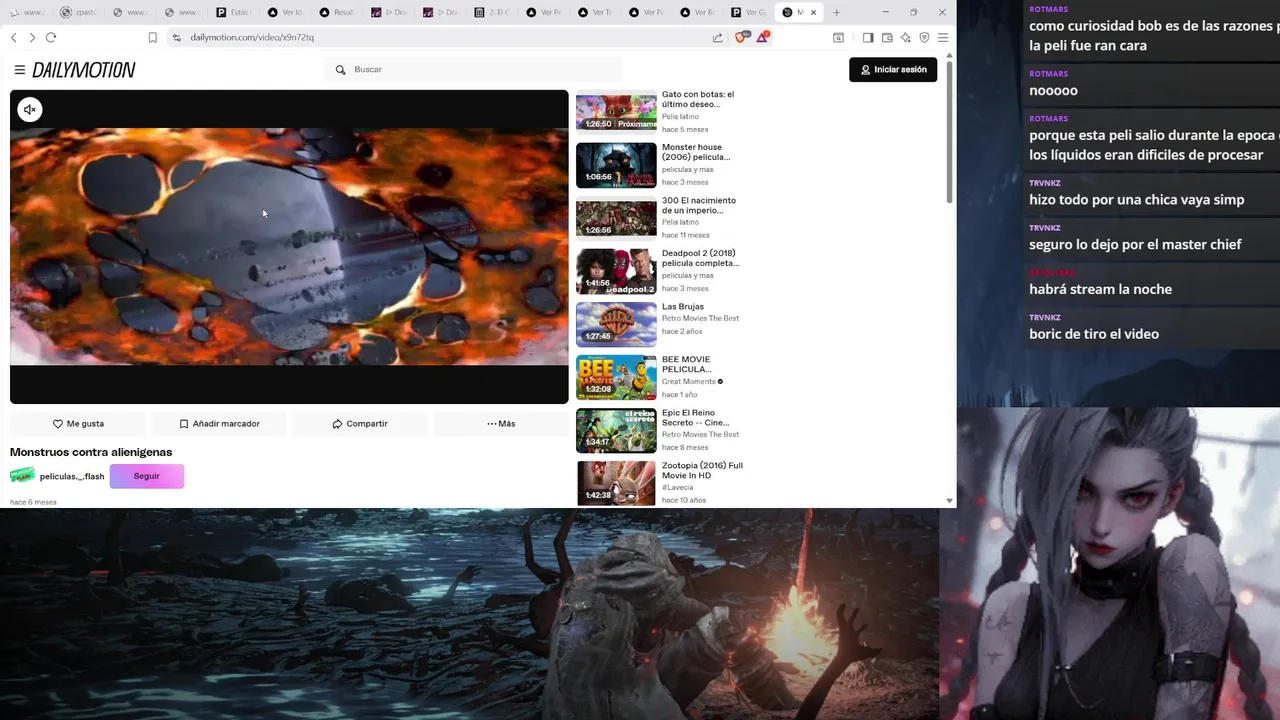Open the Brave Shields lion icon

pos(741,37)
